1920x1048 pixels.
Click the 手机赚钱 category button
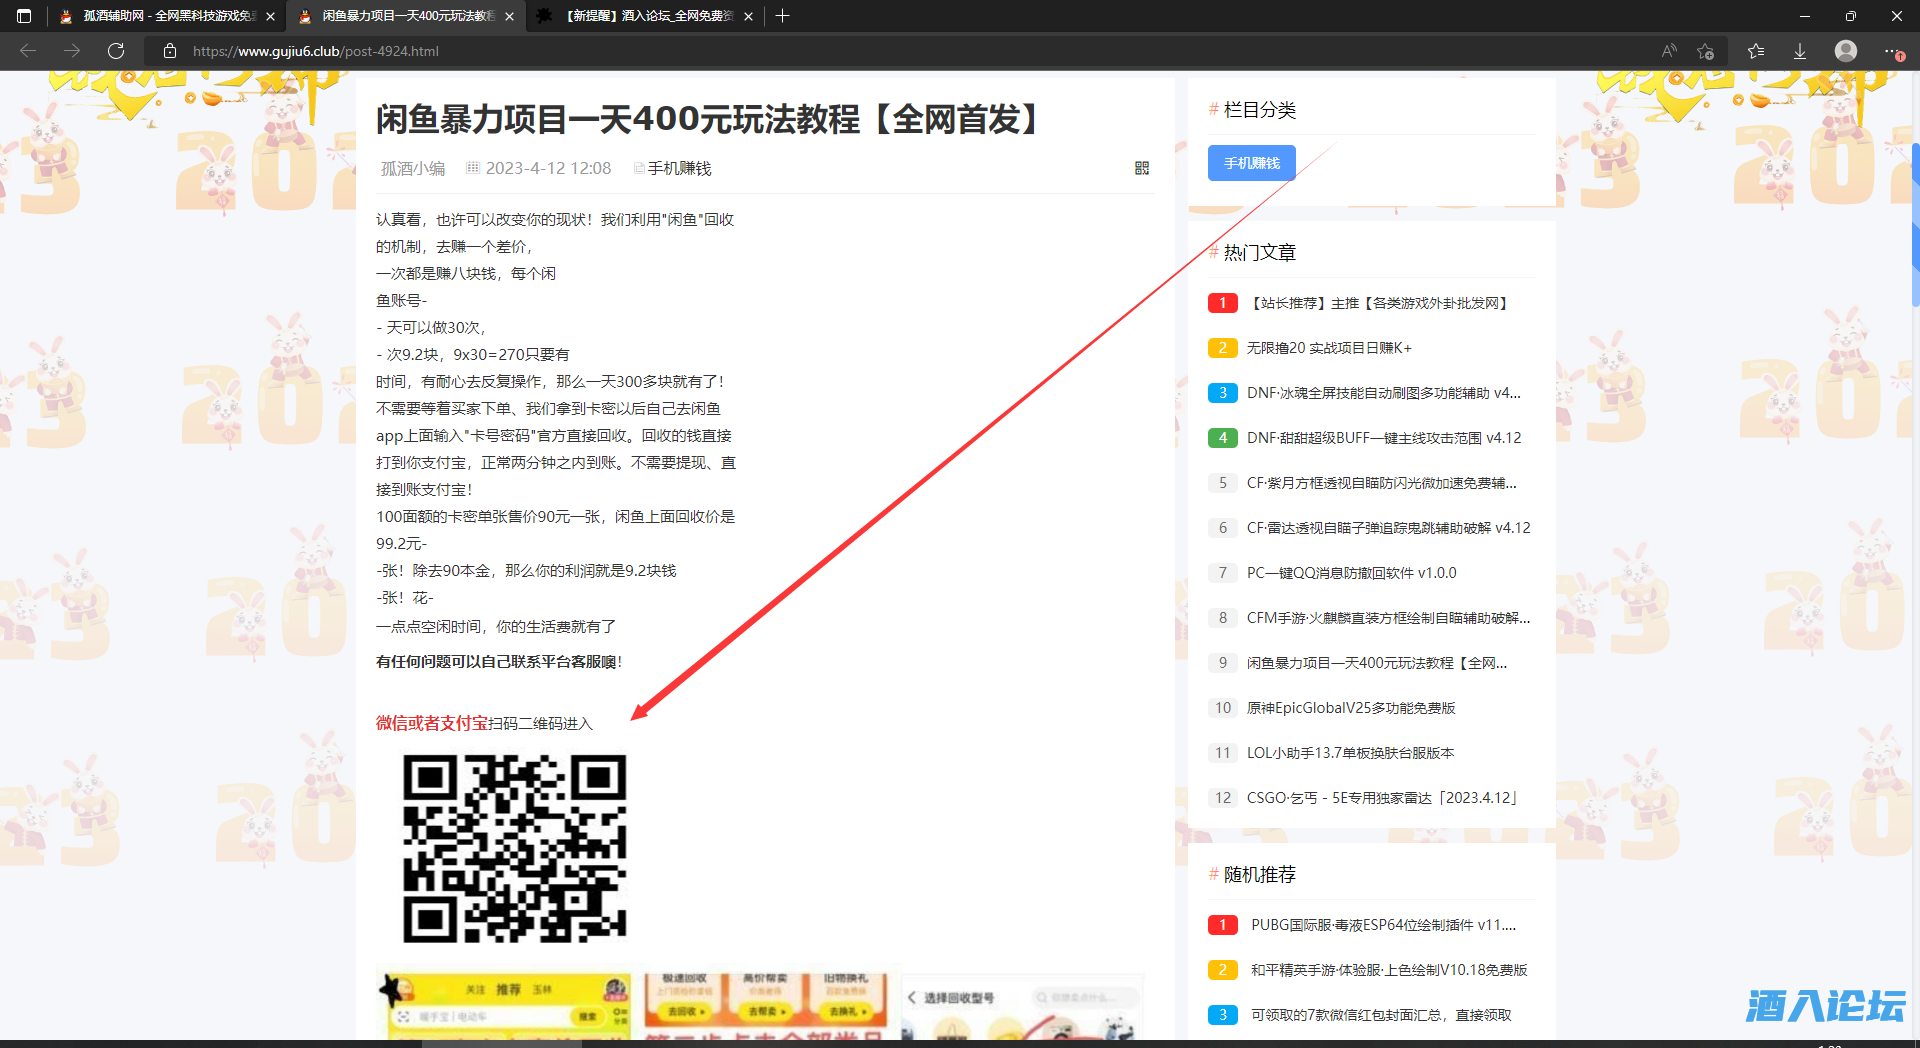click(x=1251, y=163)
